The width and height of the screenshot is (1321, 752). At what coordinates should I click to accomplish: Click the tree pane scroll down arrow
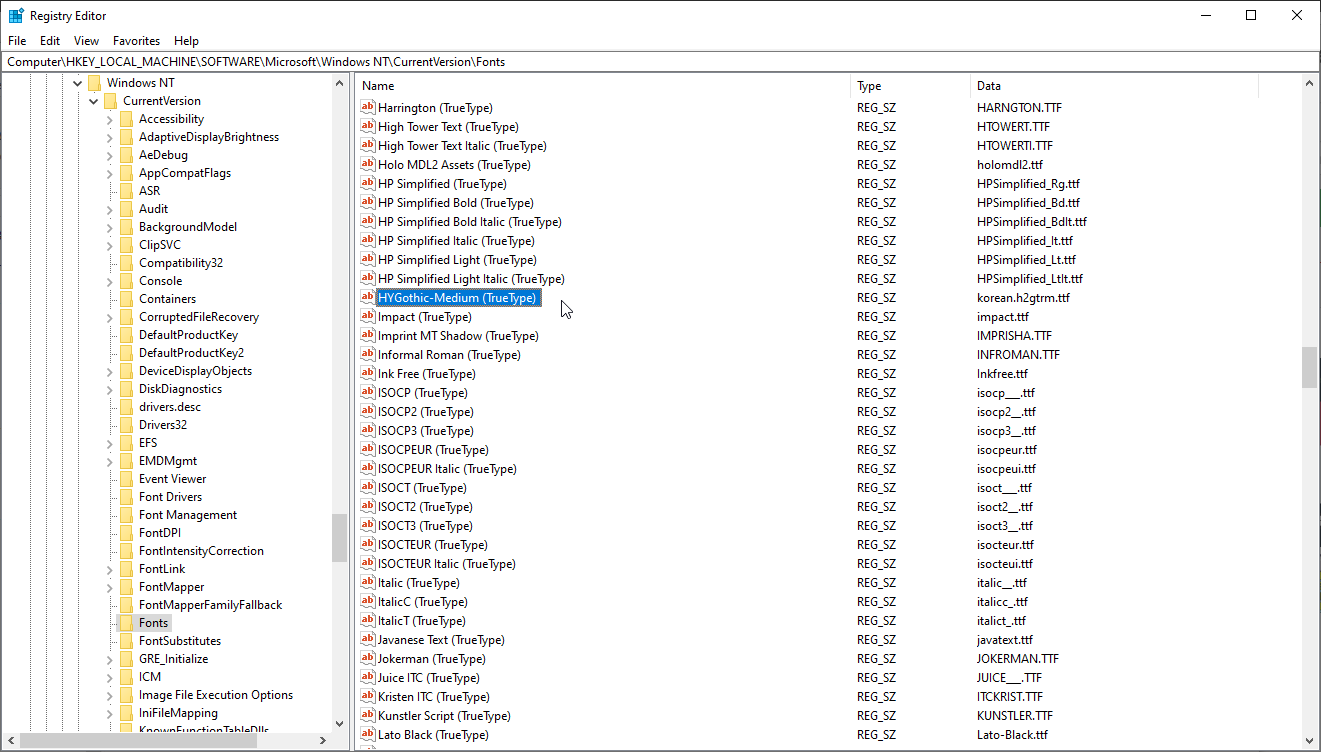coord(339,723)
